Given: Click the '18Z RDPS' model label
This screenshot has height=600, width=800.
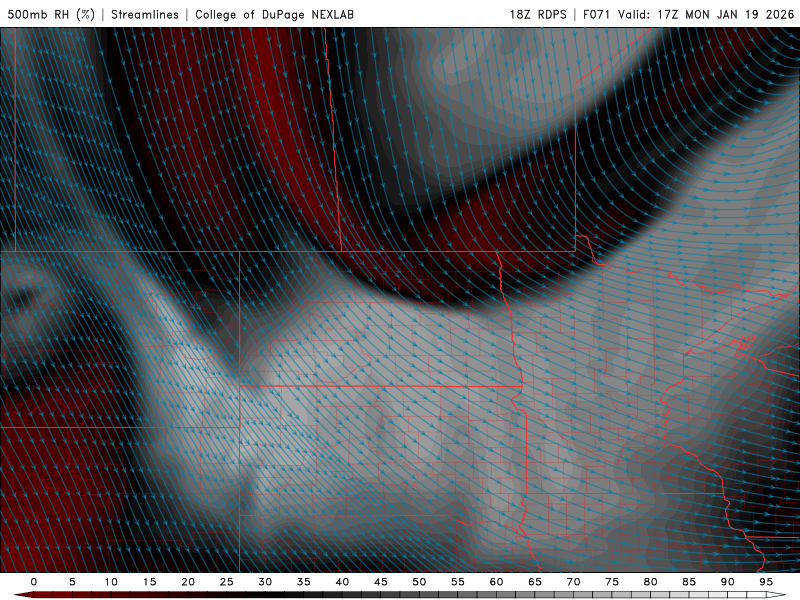Looking at the screenshot, I should pyautogui.click(x=538, y=14).
